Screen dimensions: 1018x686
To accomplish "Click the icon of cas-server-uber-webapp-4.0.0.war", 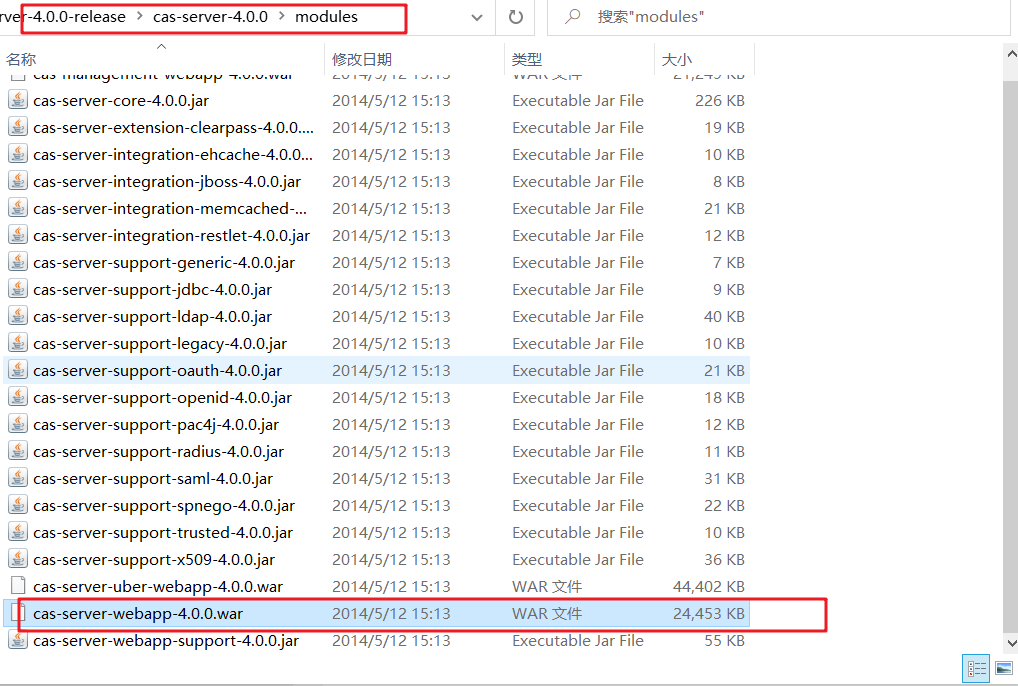I will pos(19,586).
